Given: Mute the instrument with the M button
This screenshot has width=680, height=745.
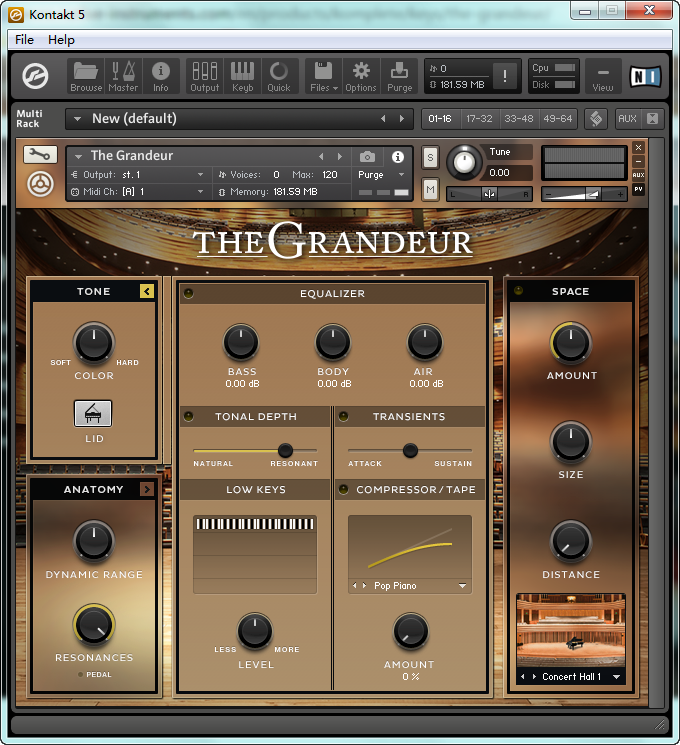Looking at the screenshot, I should pos(430,190).
